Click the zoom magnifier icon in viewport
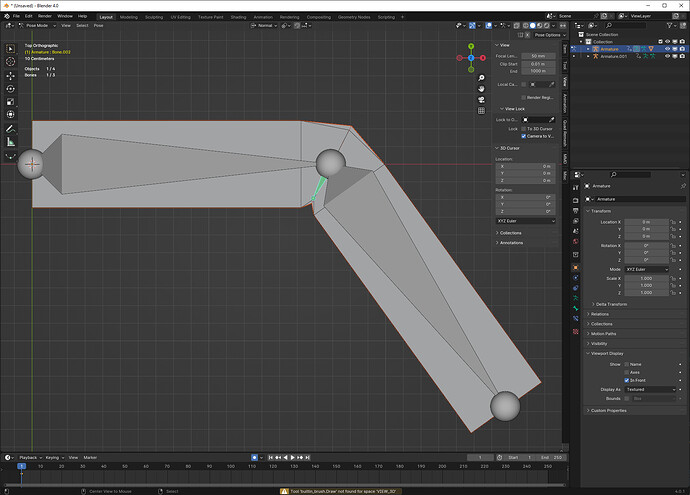This screenshot has width=690, height=495. tap(481, 78)
